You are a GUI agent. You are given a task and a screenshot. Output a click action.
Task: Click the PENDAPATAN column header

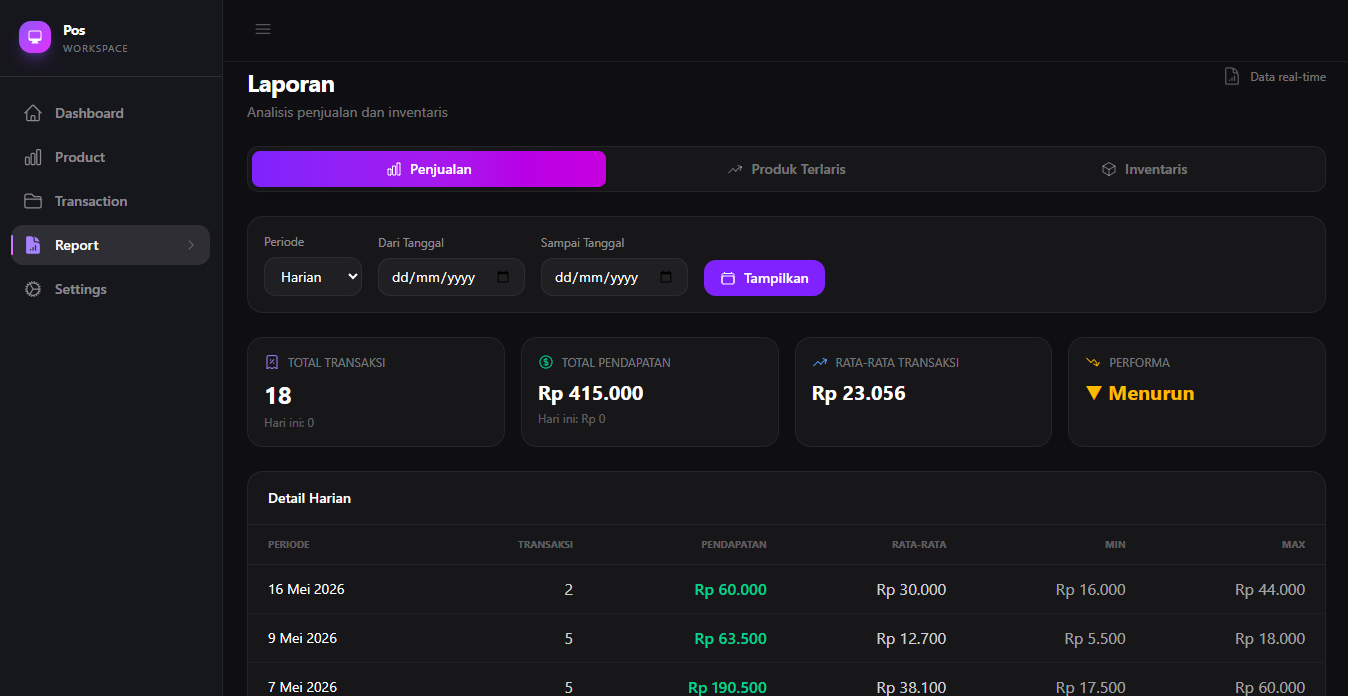[734, 545]
